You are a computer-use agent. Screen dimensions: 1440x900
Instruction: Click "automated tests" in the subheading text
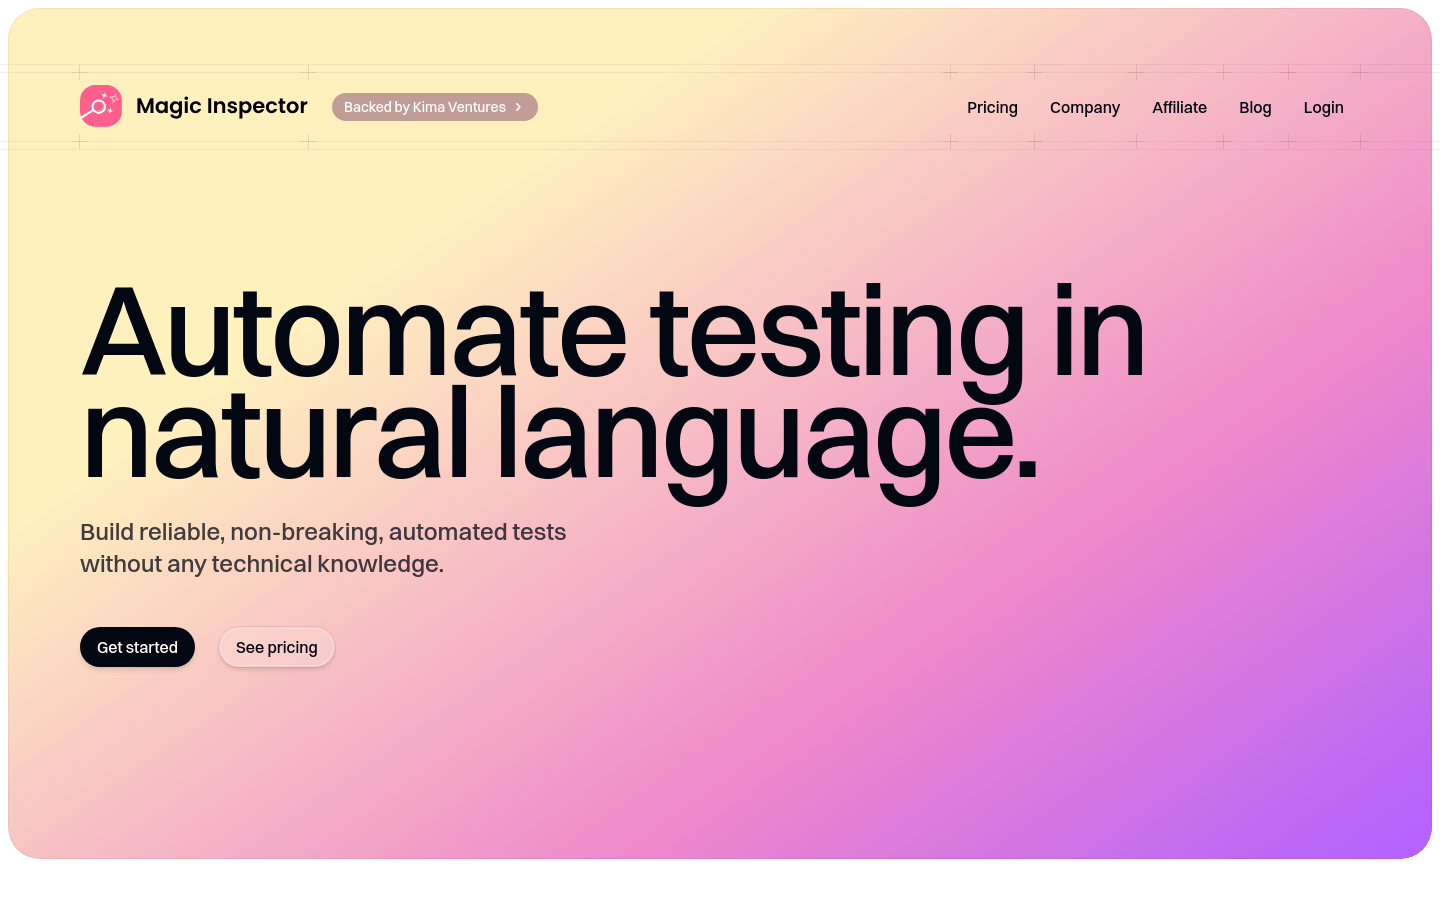(x=477, y=532)
